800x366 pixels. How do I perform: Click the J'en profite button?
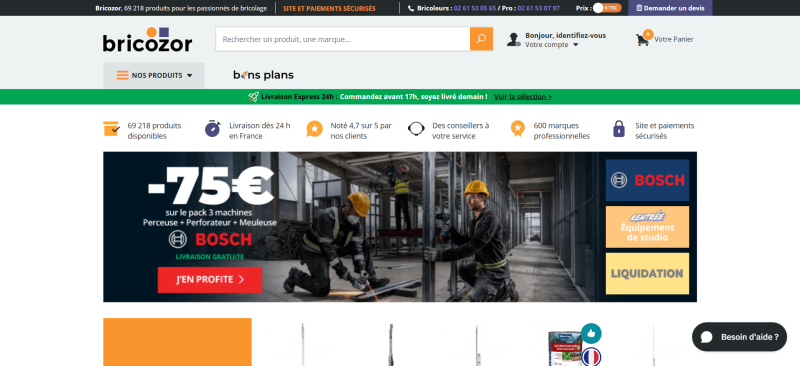pyautogui.click(x=210, y=280)
